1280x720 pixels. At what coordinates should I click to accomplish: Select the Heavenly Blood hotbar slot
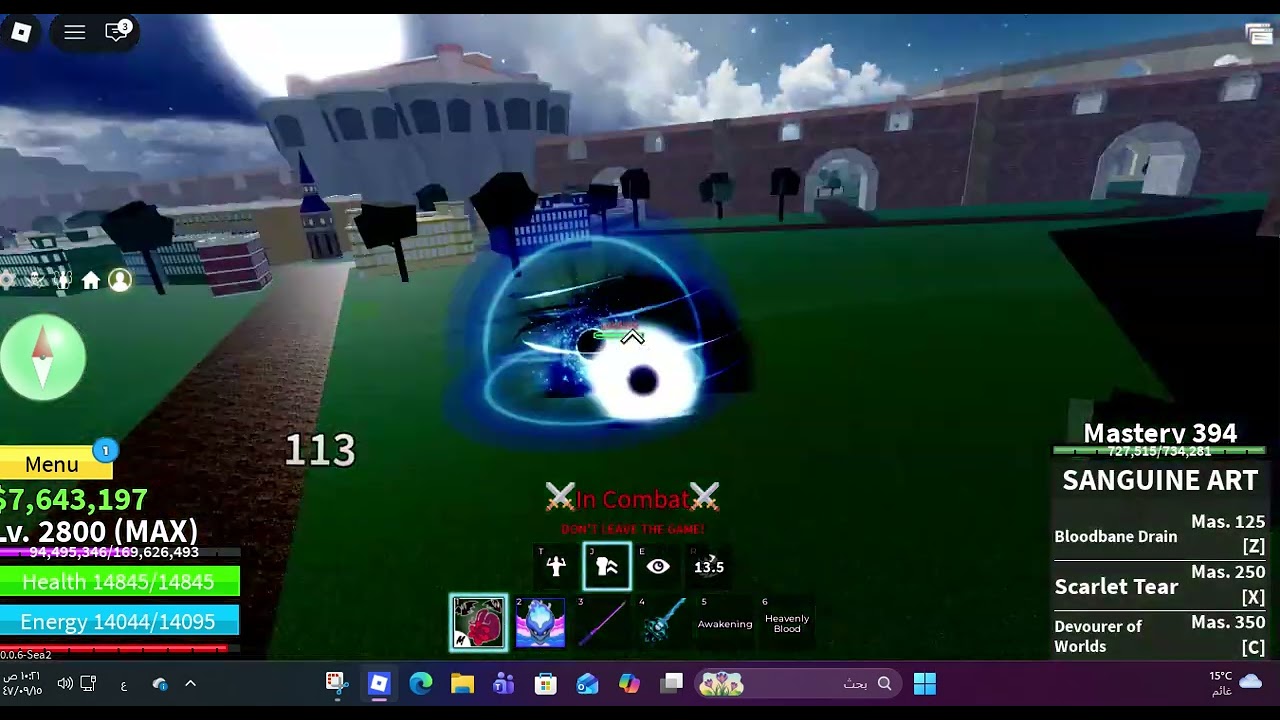coord(787,623)
